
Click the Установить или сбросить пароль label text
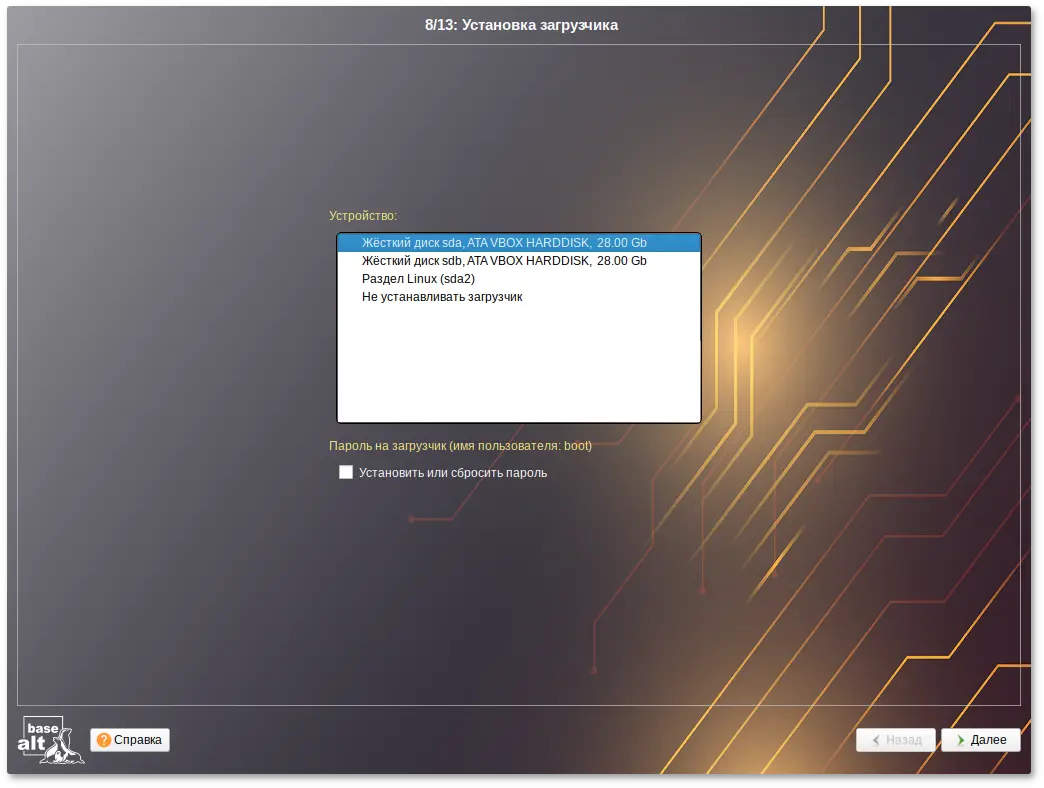pyautogui.click(x=453, y=473)
